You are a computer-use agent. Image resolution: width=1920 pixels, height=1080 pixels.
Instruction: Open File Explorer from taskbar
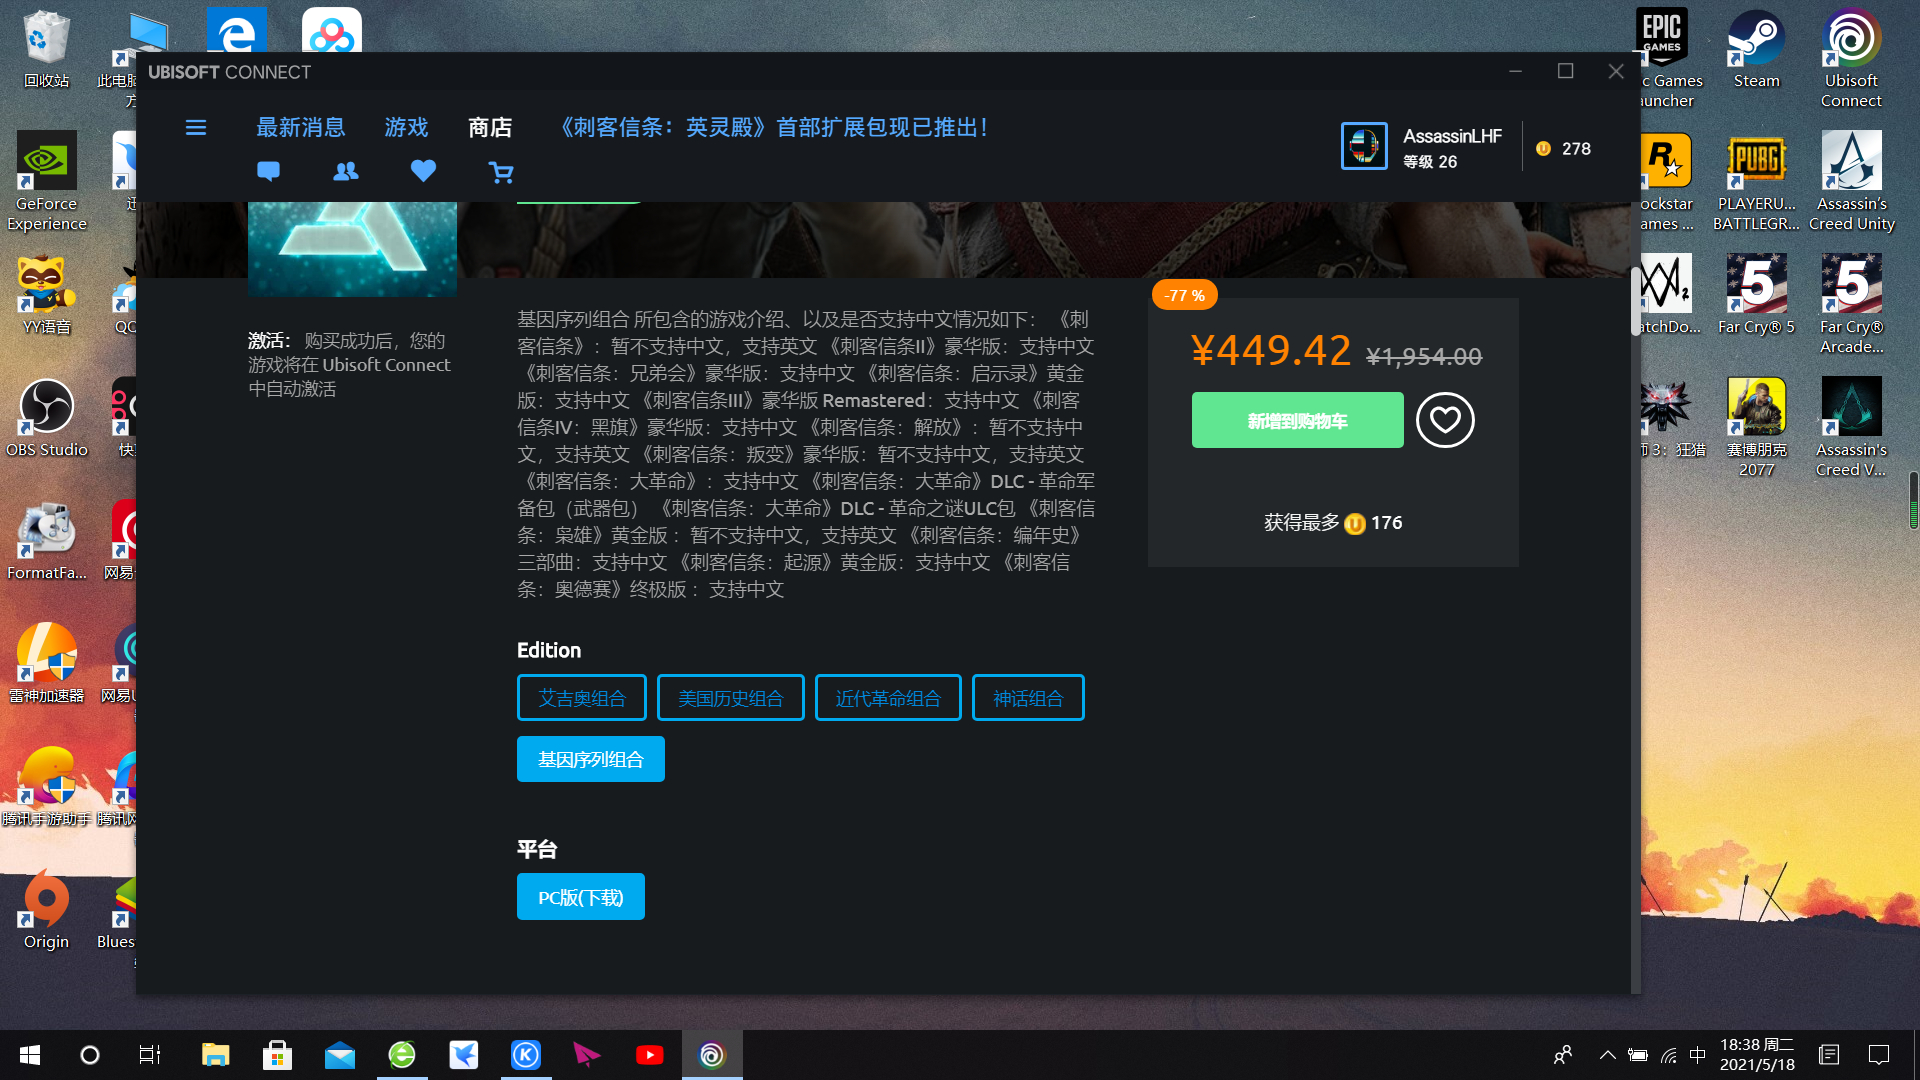pos(215,1055)
